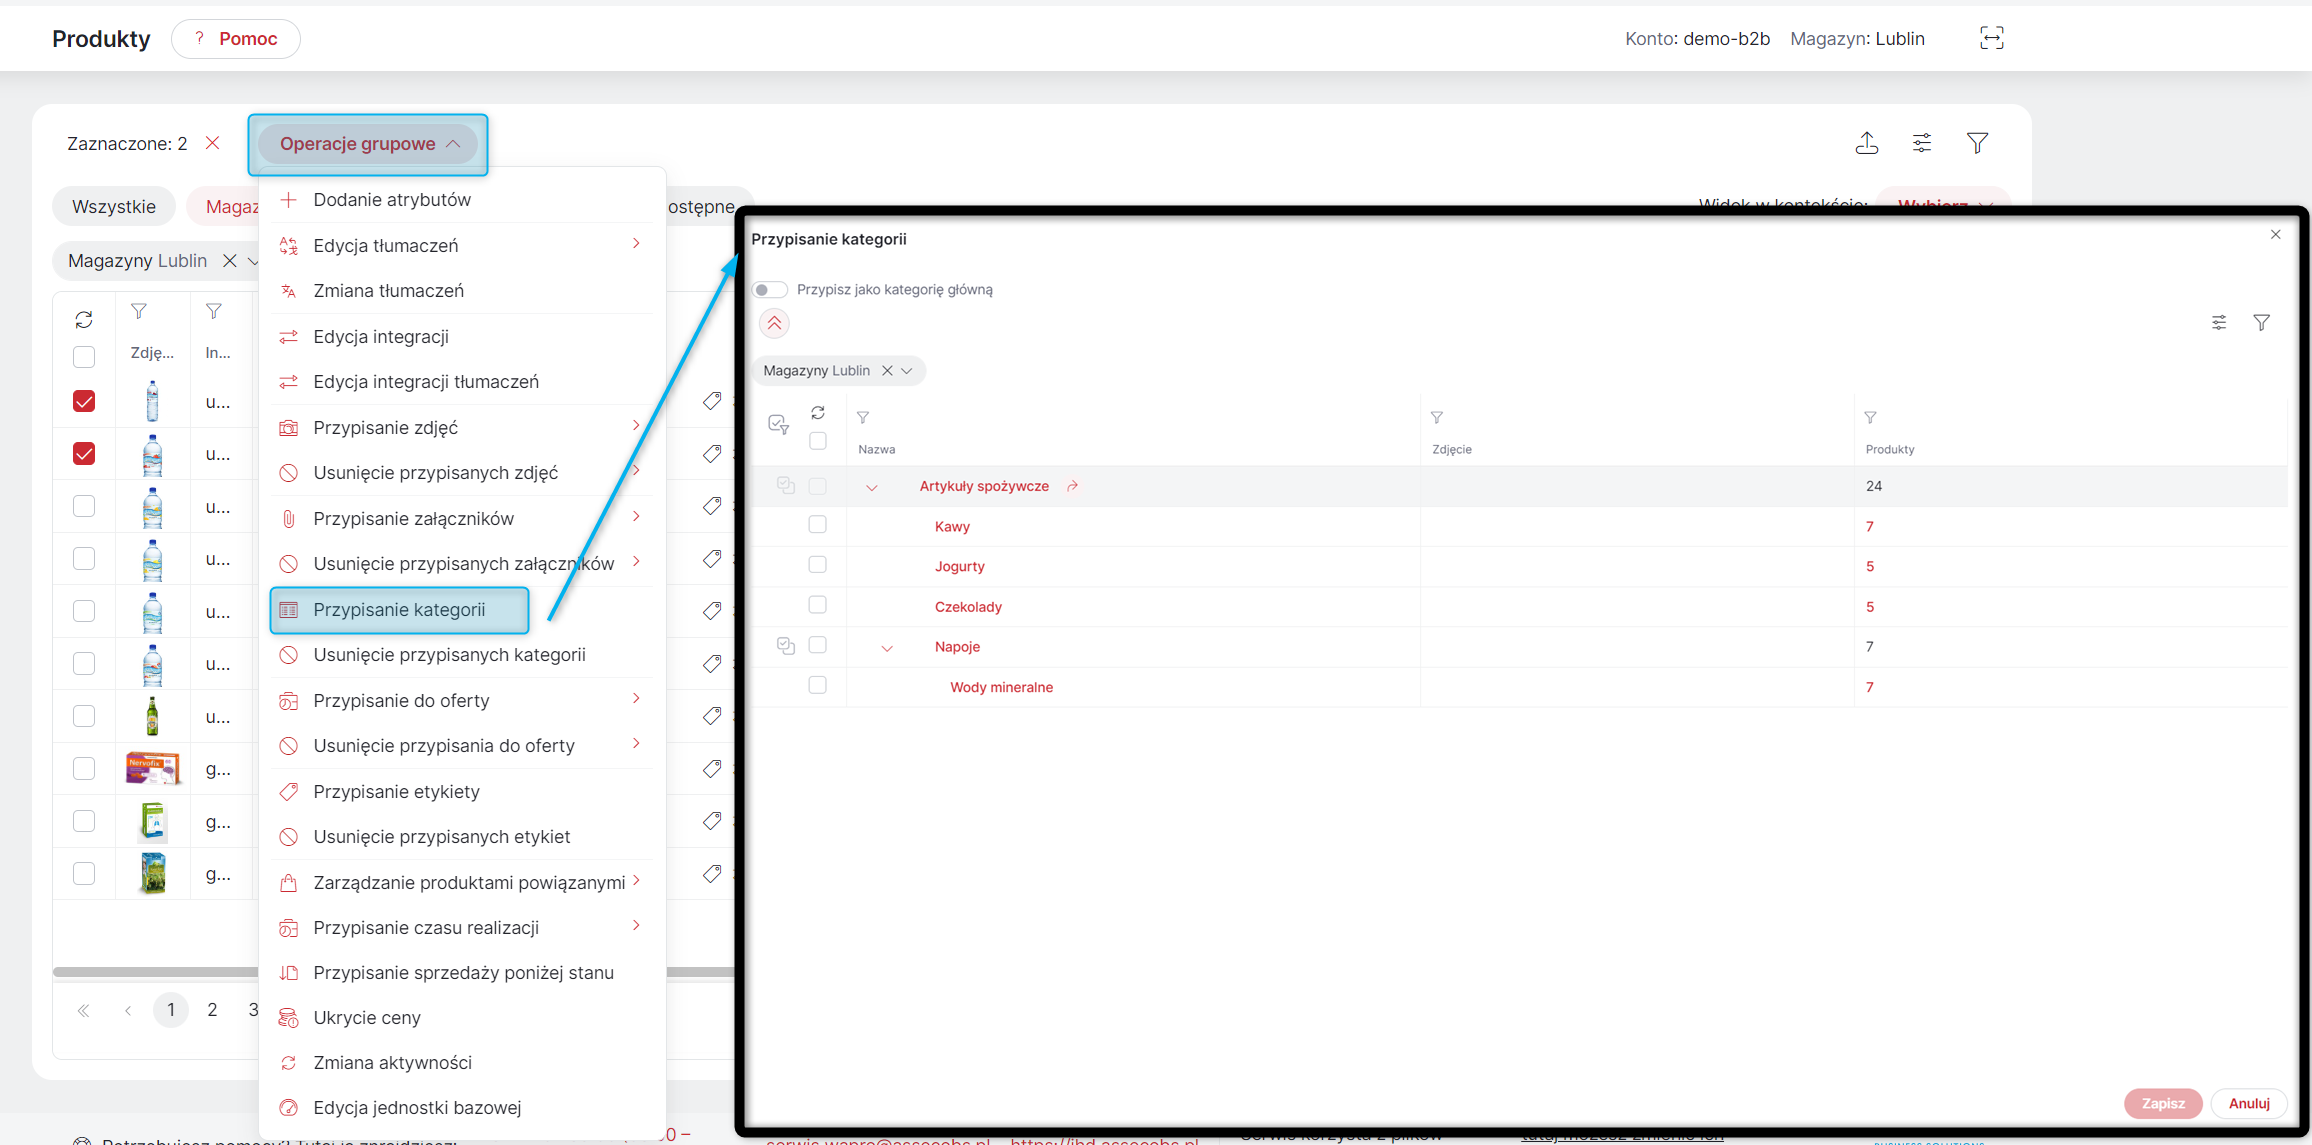Go to previous page arrow in pagination
Image resolution: width=2312 pixels, height=1145 pixels.
tap(128, 1010)
